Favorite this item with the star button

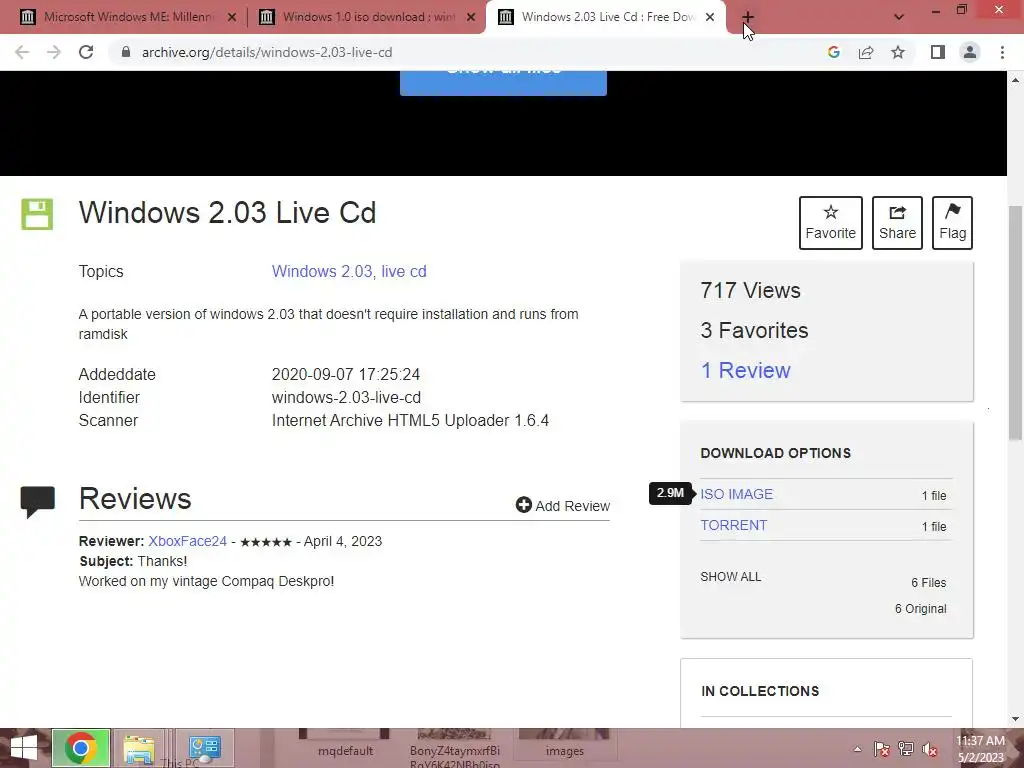(x=830, y=223)
